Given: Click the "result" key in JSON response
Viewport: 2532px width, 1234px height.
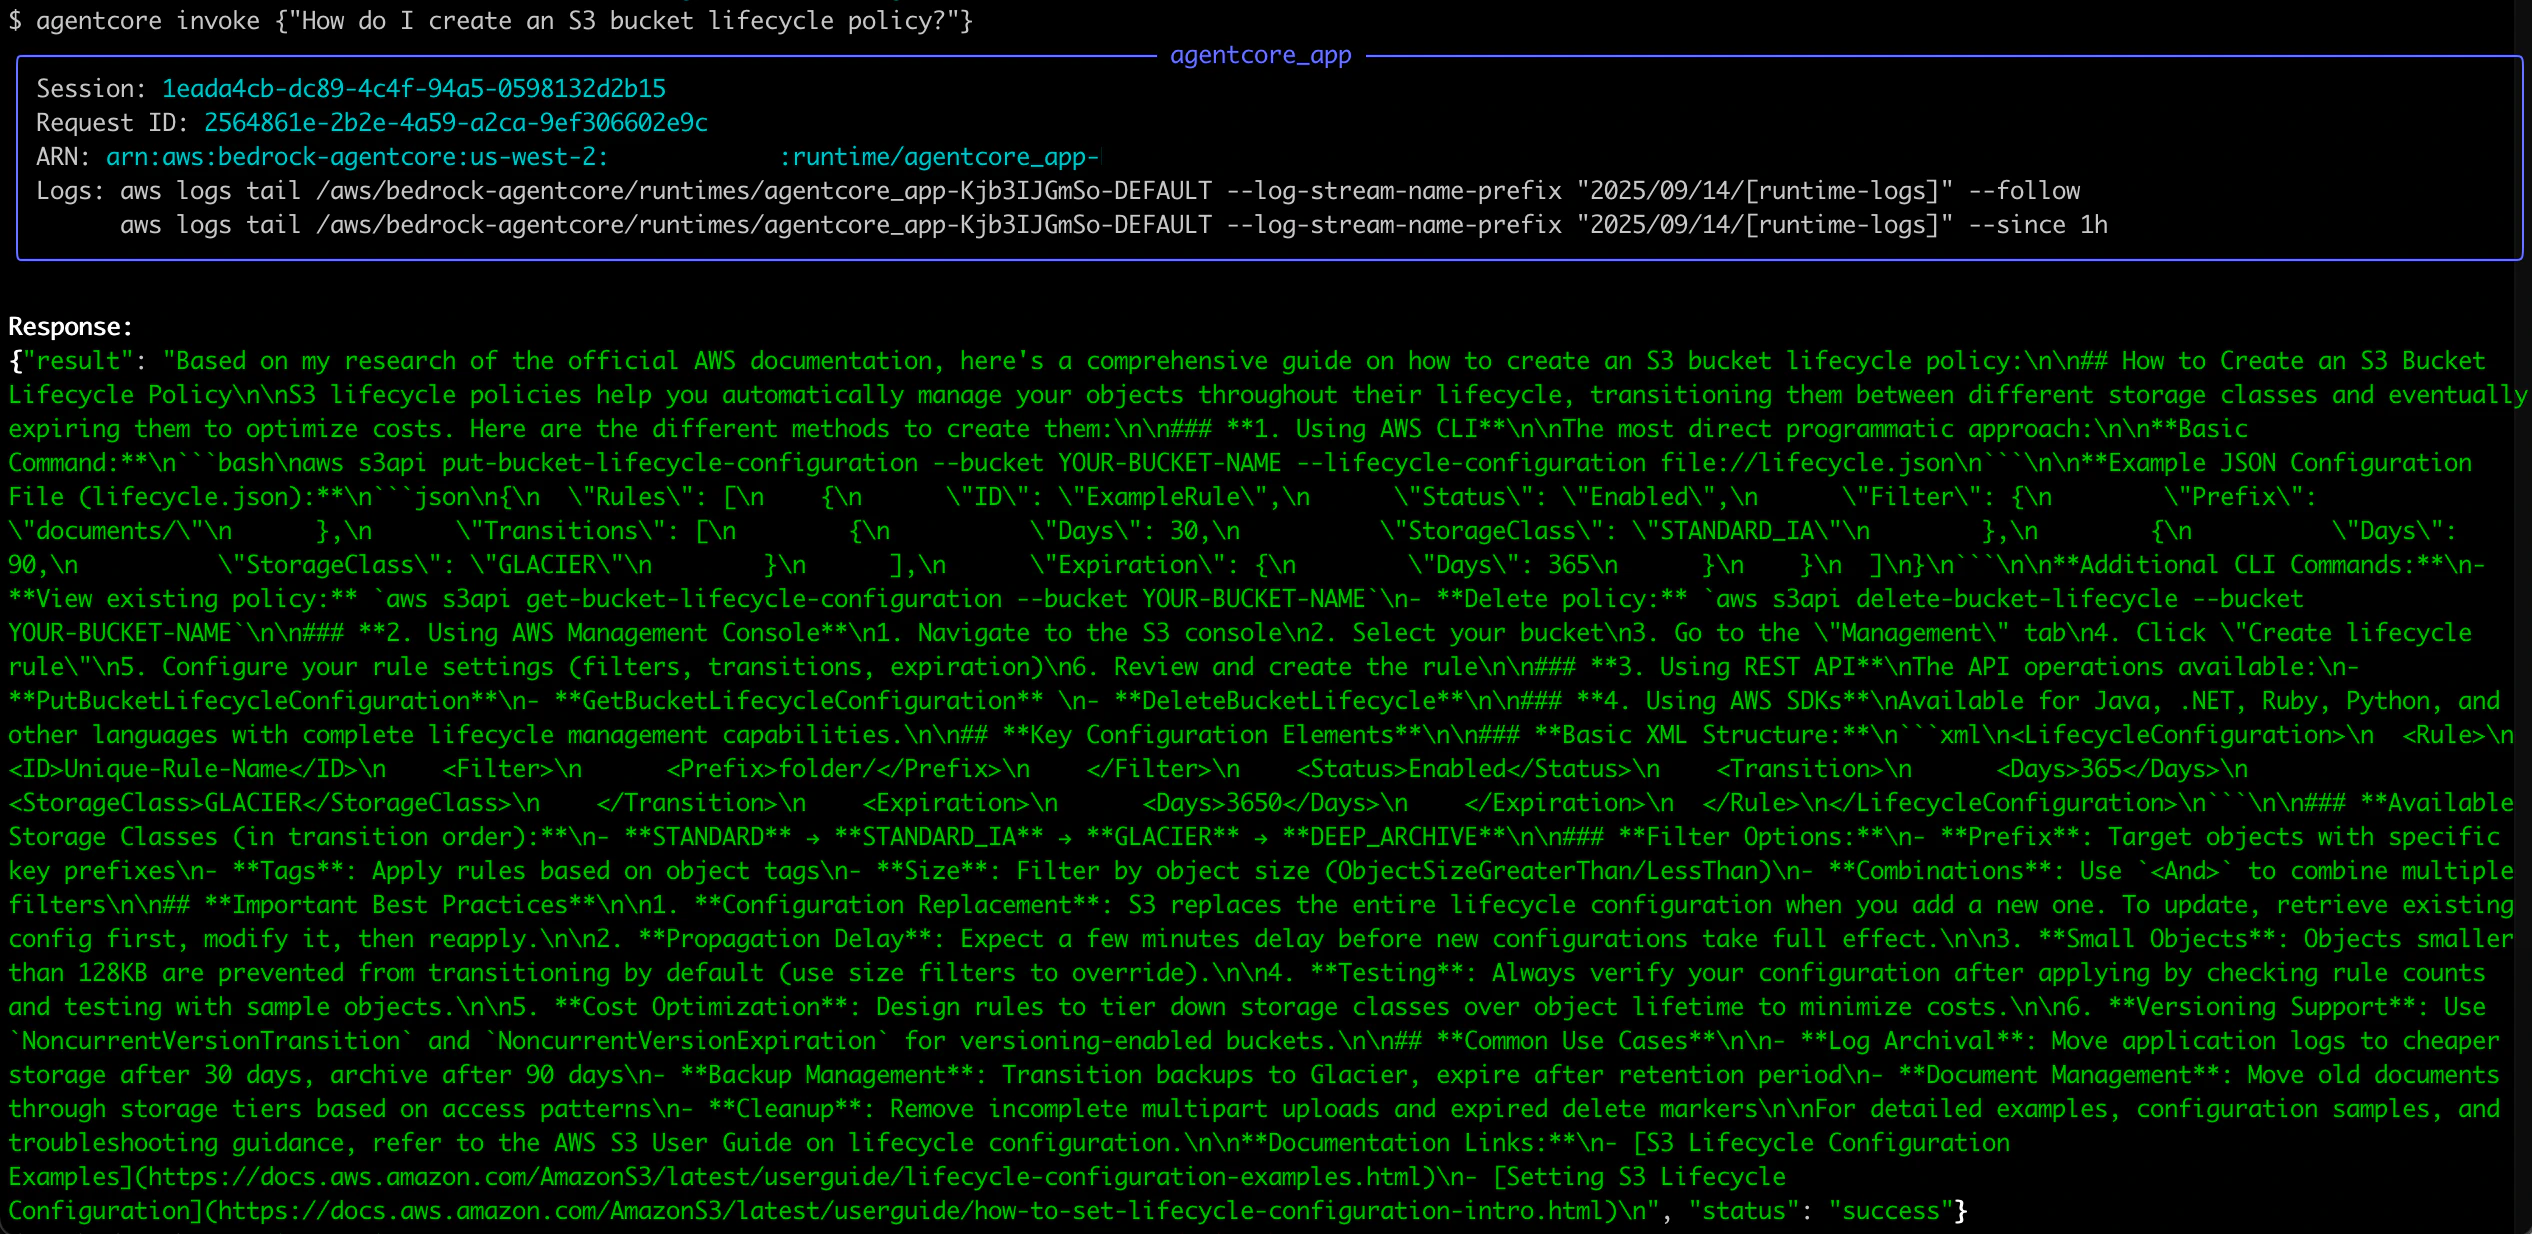Looking at the screenshot, I should (x=78, y=361).
